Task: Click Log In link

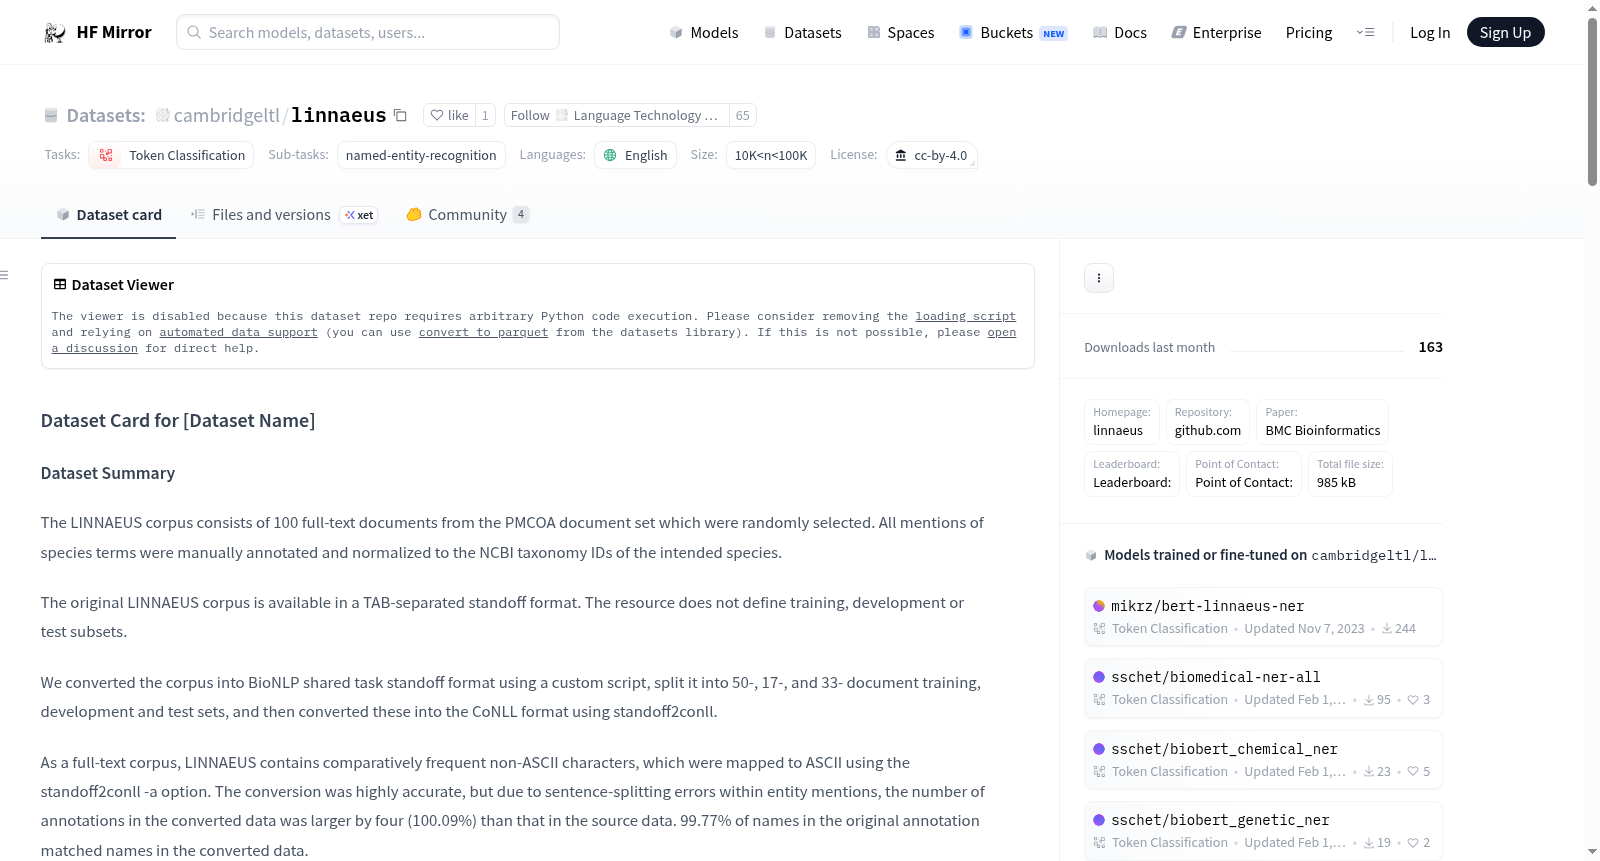Action: [x=1430, y=33]
